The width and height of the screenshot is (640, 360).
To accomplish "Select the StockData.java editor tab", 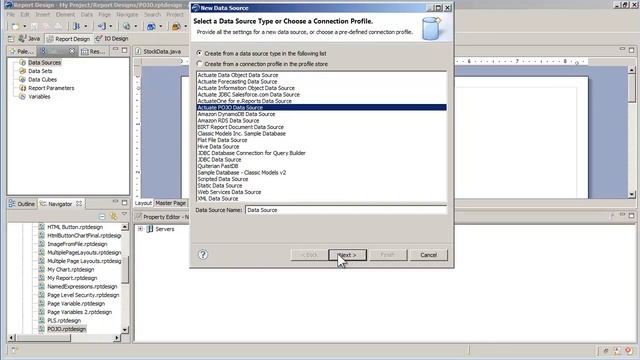I will [x=158, y=51].
